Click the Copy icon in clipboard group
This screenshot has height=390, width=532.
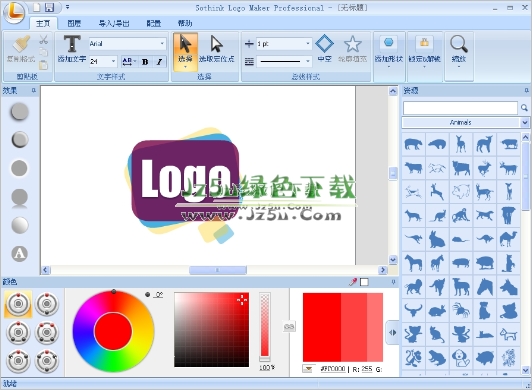(x=43, y=52)
